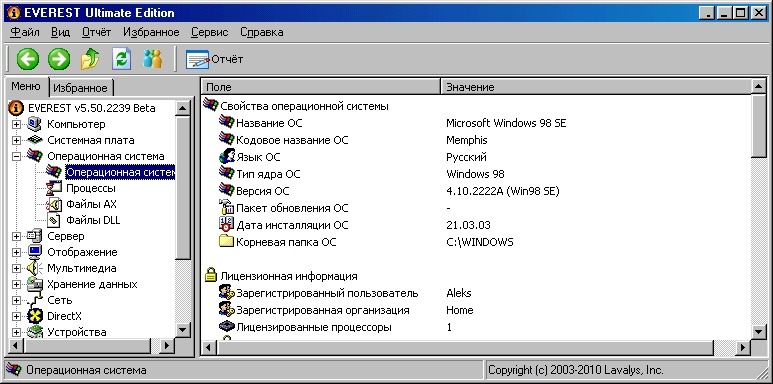Click the tree panel scroll right arrow

tap(167, 346)
